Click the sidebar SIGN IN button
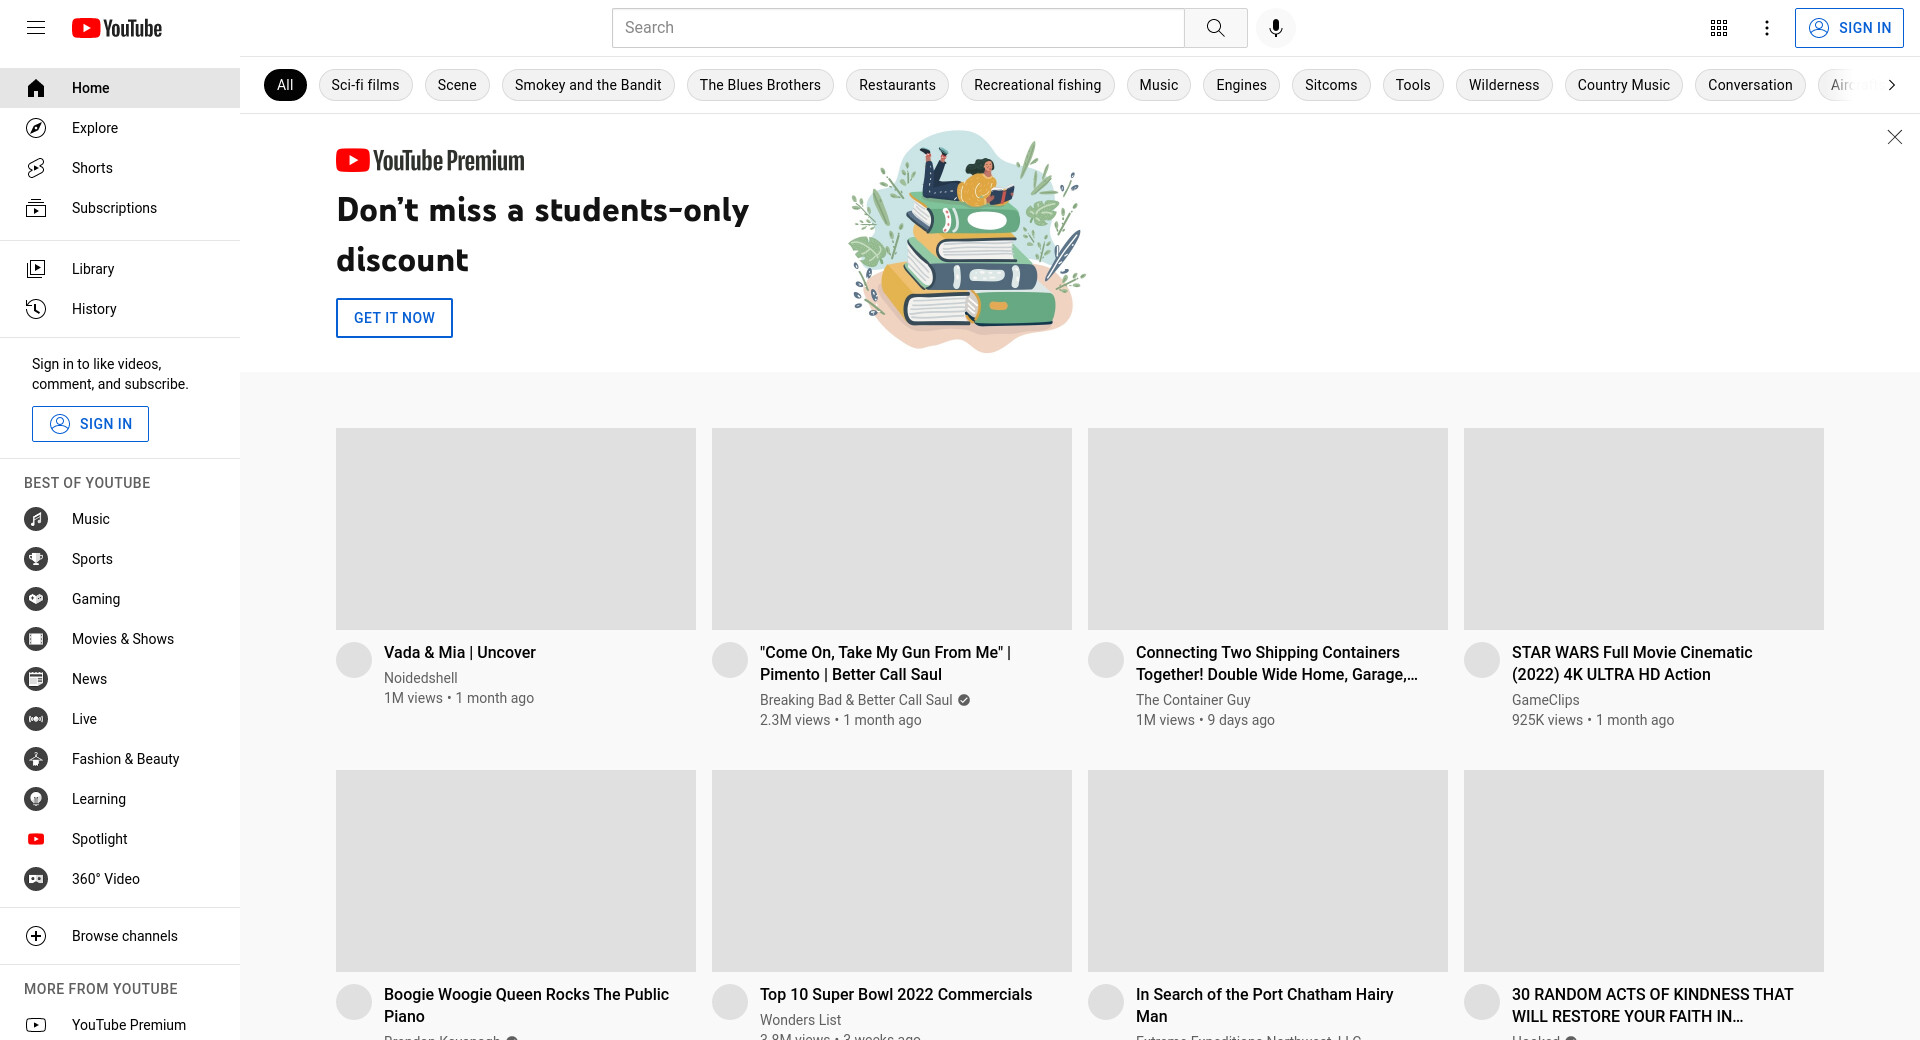Image resolution: width=1920 pixels, height=1040 pixels. 90,424
